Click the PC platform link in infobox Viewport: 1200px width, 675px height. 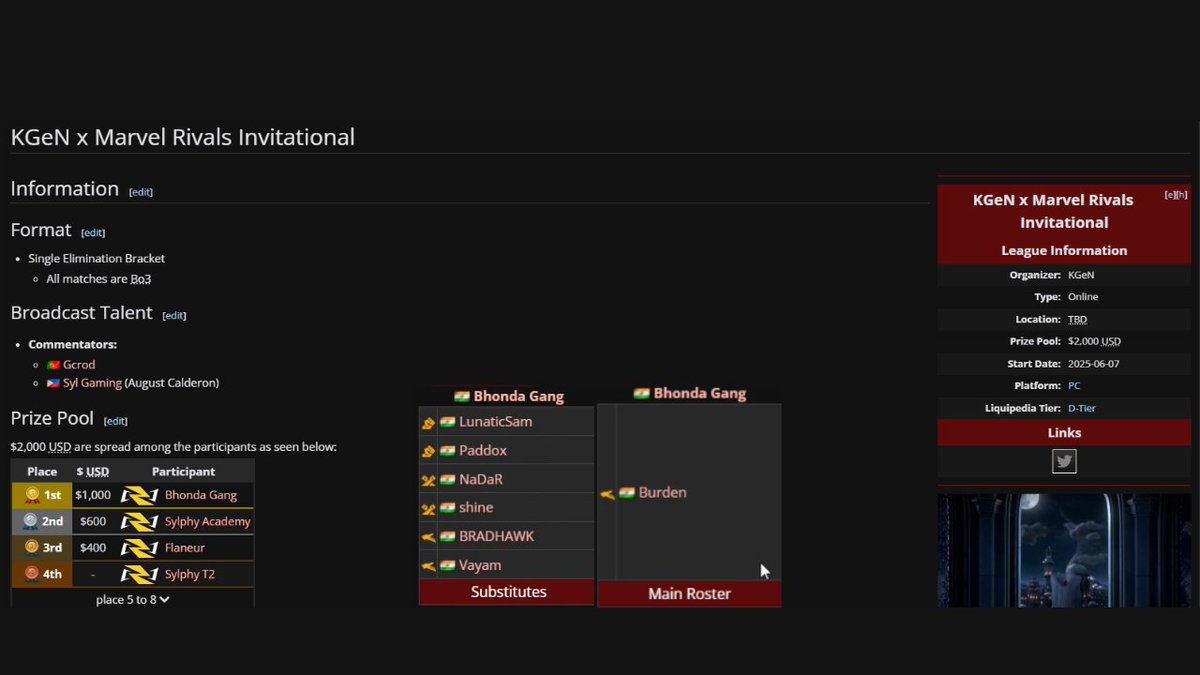pyautogui.click(x=1074, y=386)
